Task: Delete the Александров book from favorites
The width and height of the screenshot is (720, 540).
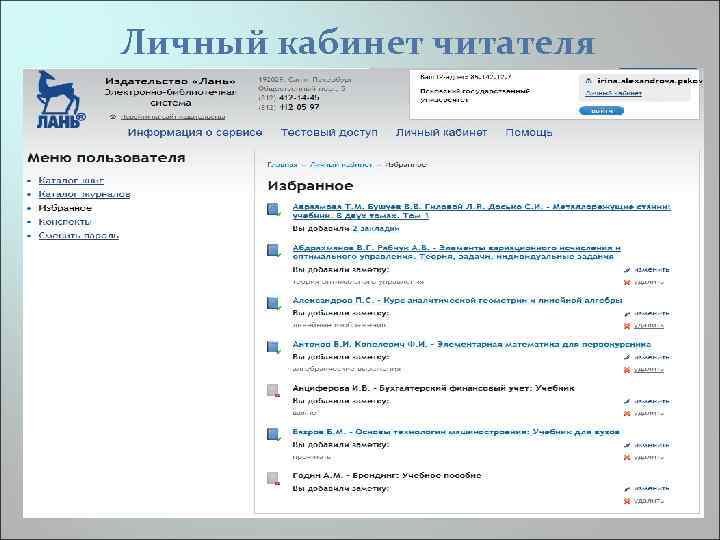Action: click(x=644, y=326)
